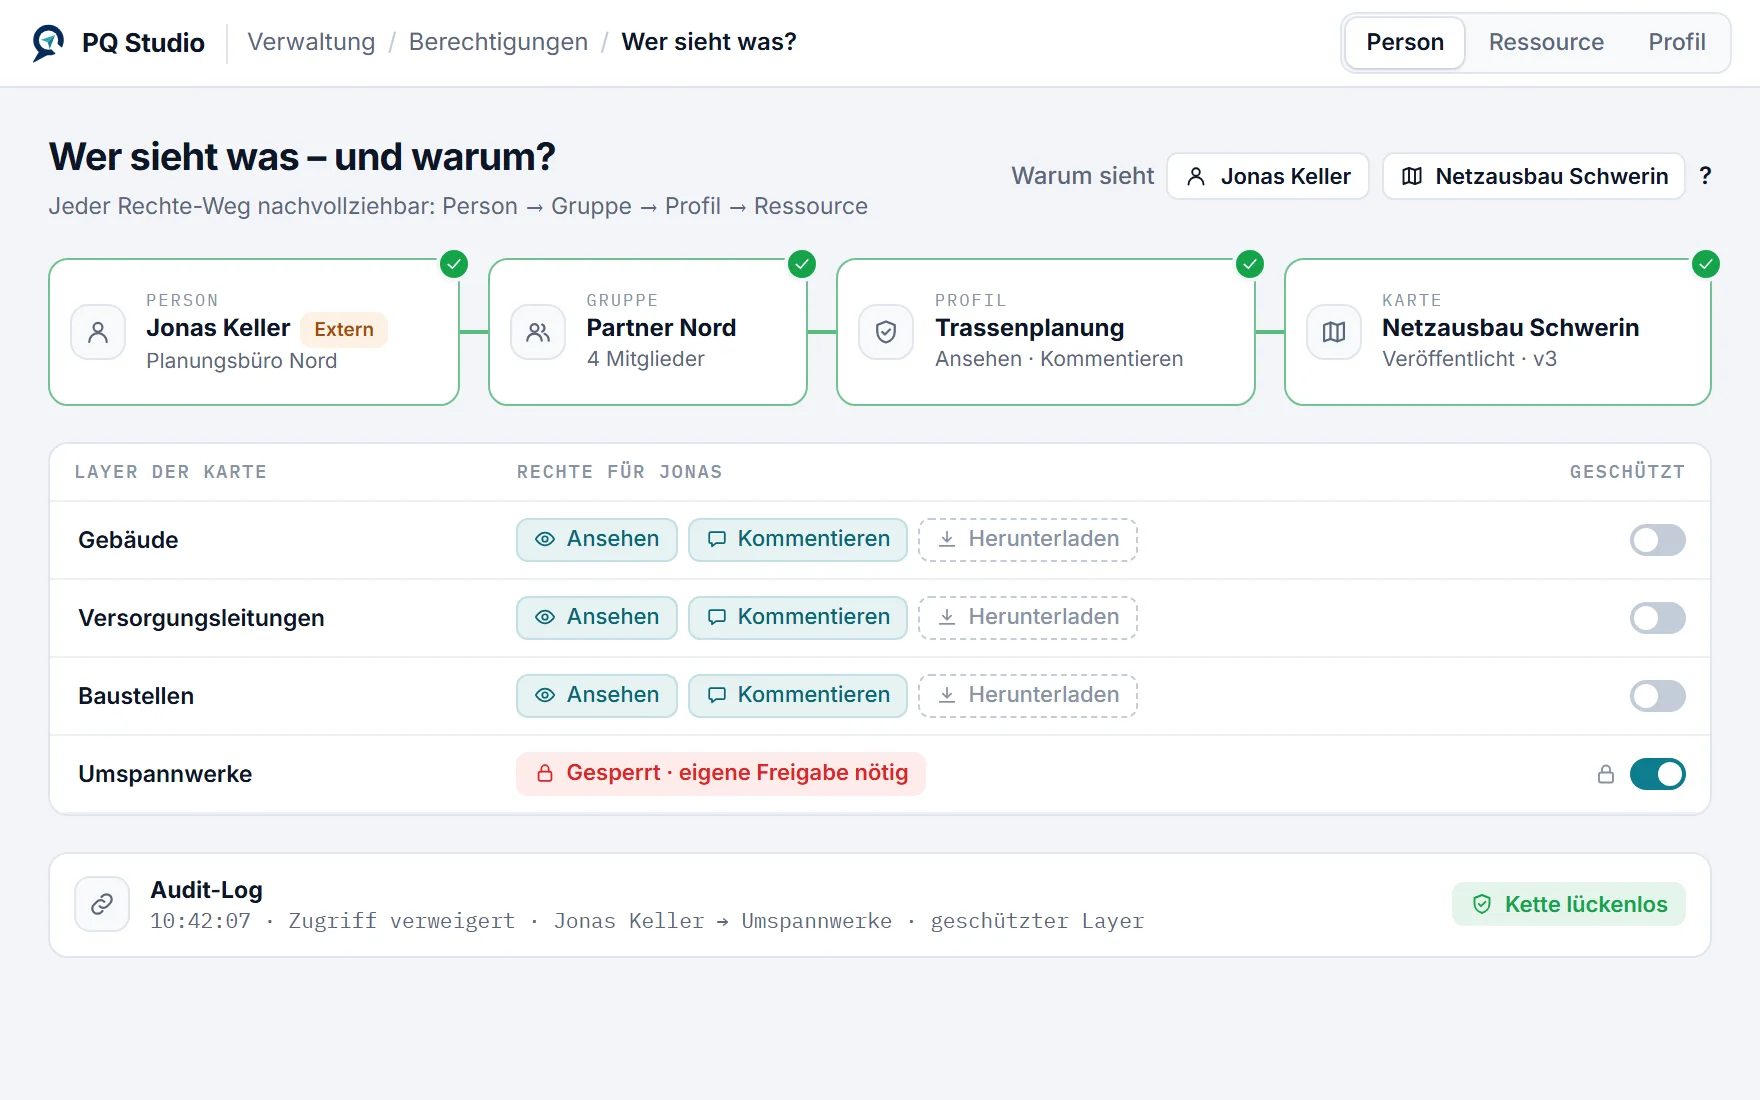
Task: Click Kommentieren right for Baustellen
Action: click(x=798, y=696)
